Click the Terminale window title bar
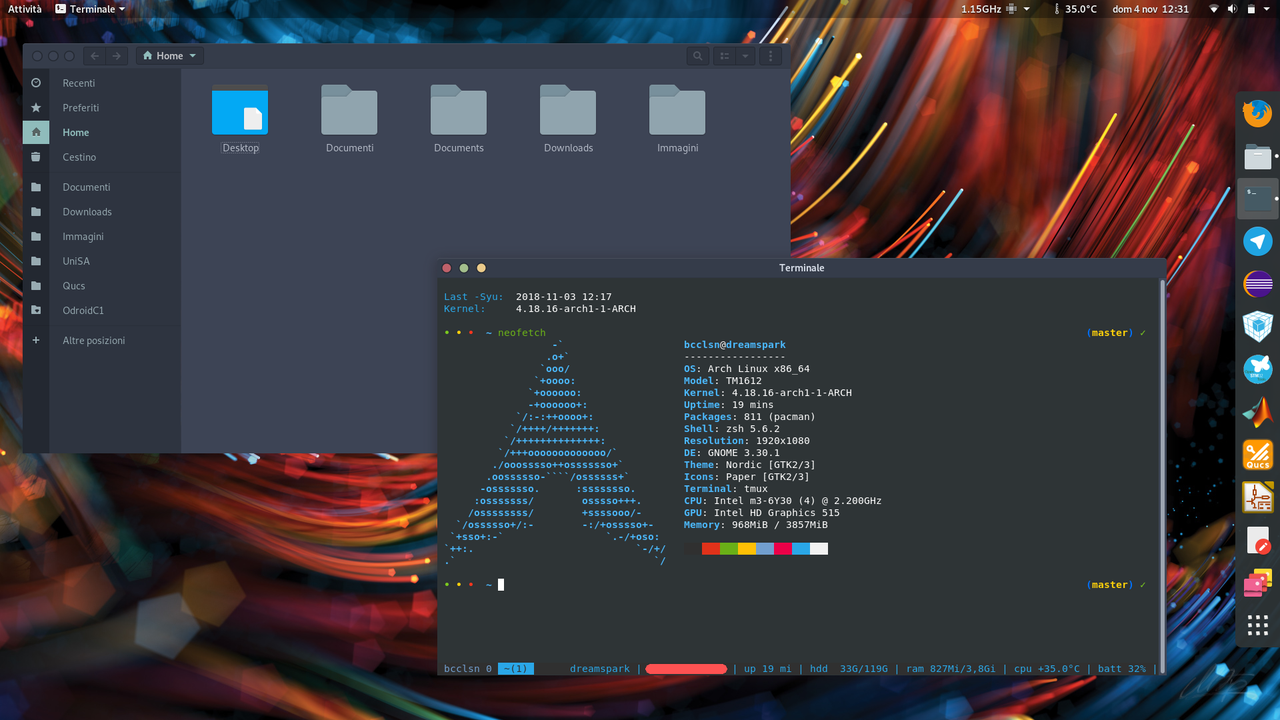The height and width of the screenshot is (720, 1280). 802,268
